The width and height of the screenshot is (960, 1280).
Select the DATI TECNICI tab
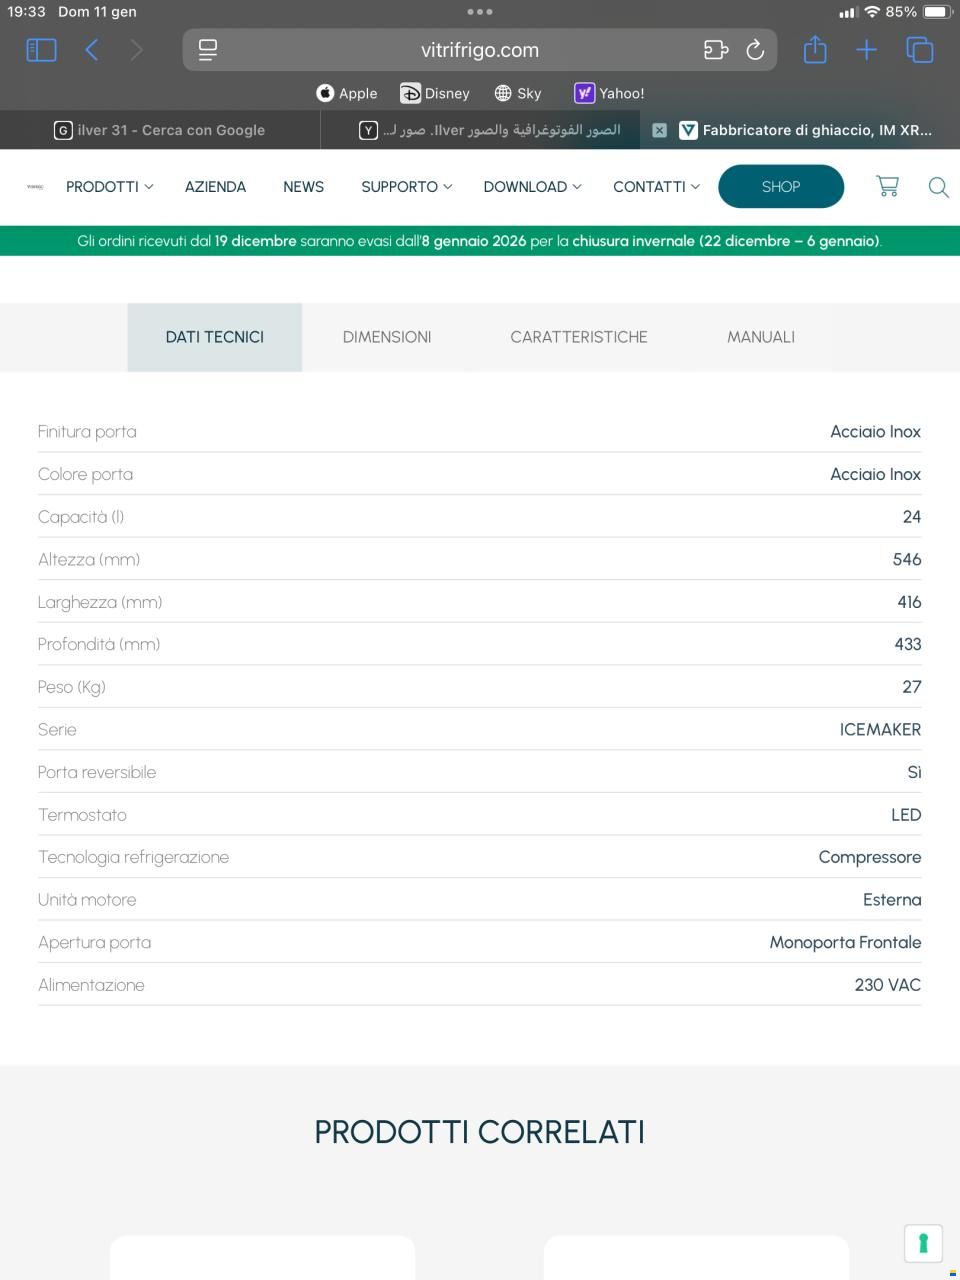click(x=215, y=337)
